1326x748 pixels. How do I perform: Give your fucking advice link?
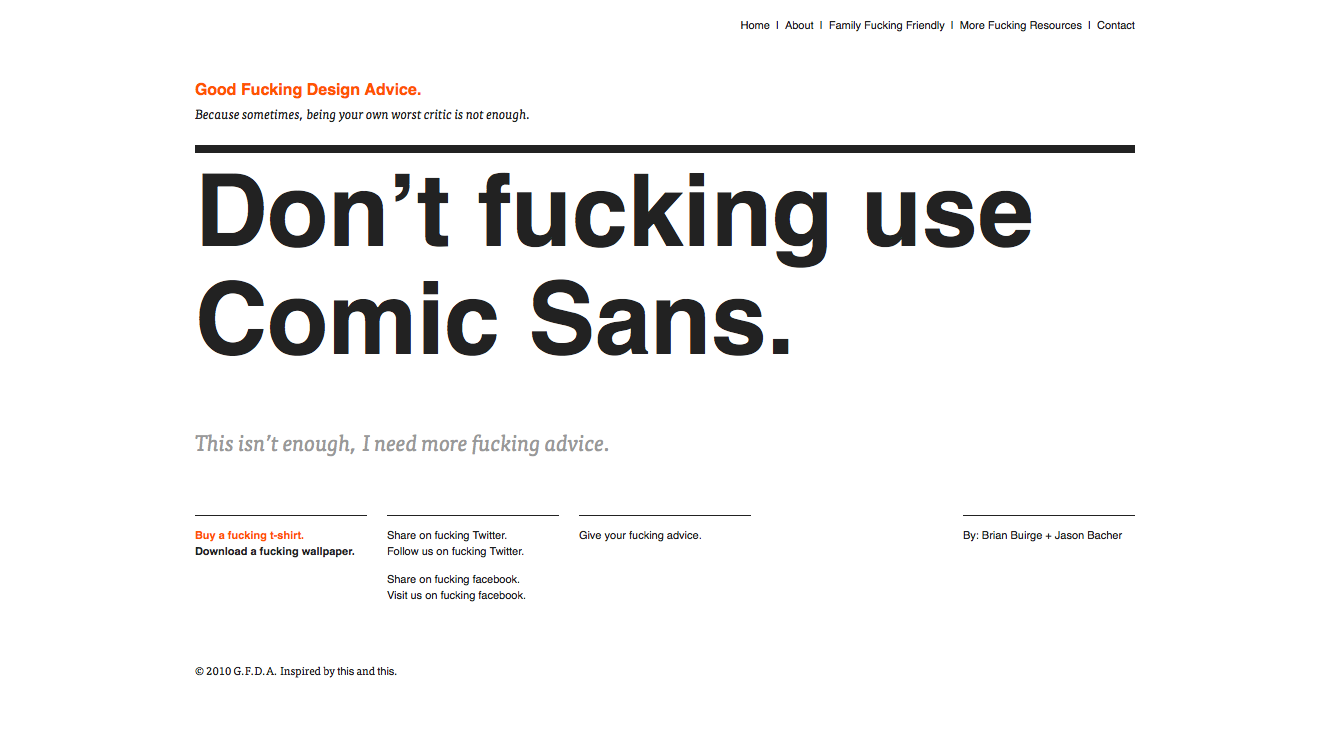640,536
